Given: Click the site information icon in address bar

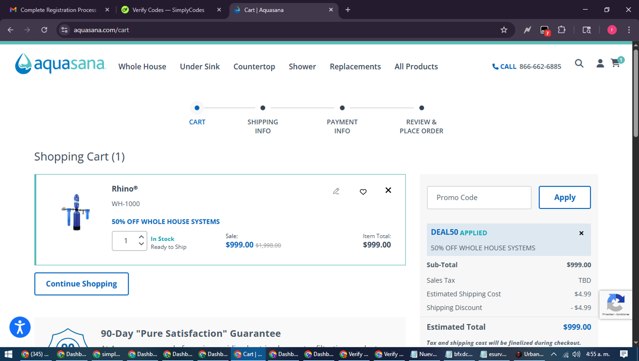Looking at the screenshot, I should tap(64, 30).
